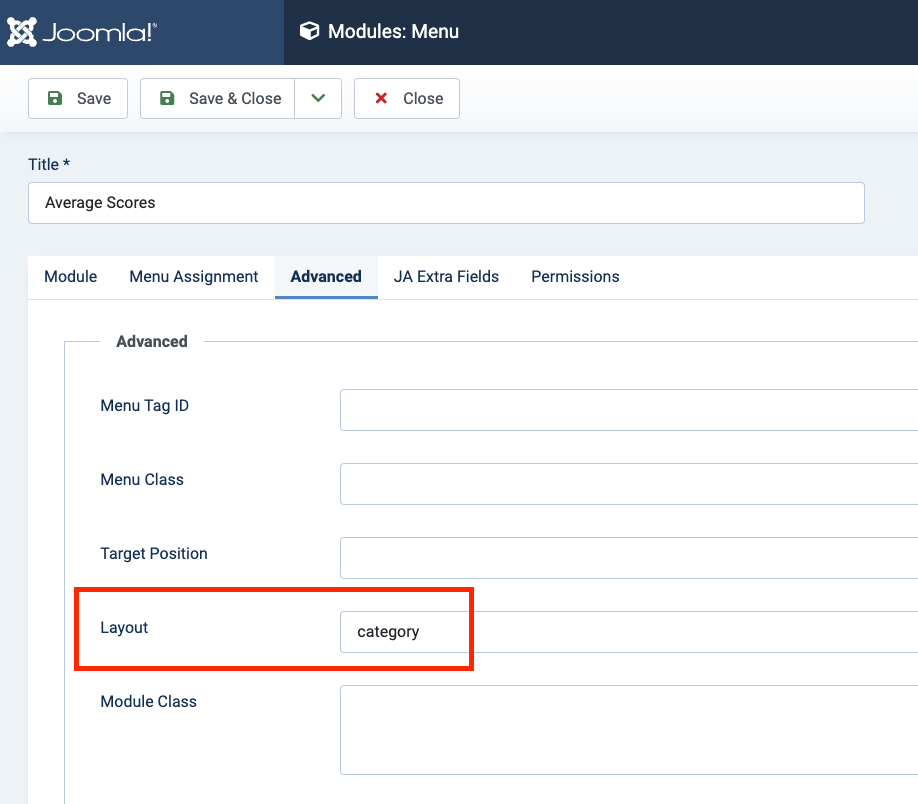Select the Advanced tab

point(326,277)
